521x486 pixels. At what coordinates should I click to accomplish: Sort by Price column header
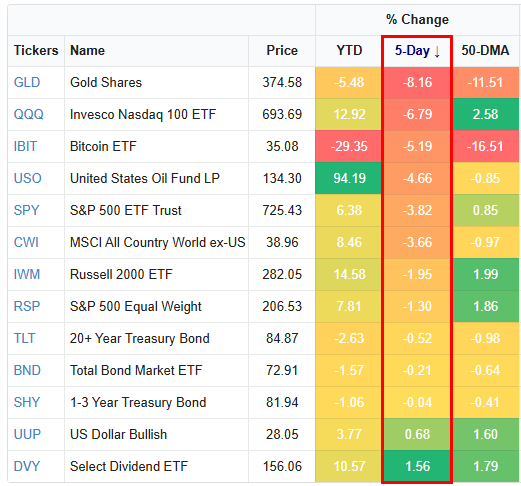pyautogui.click(x=282, y=51)
